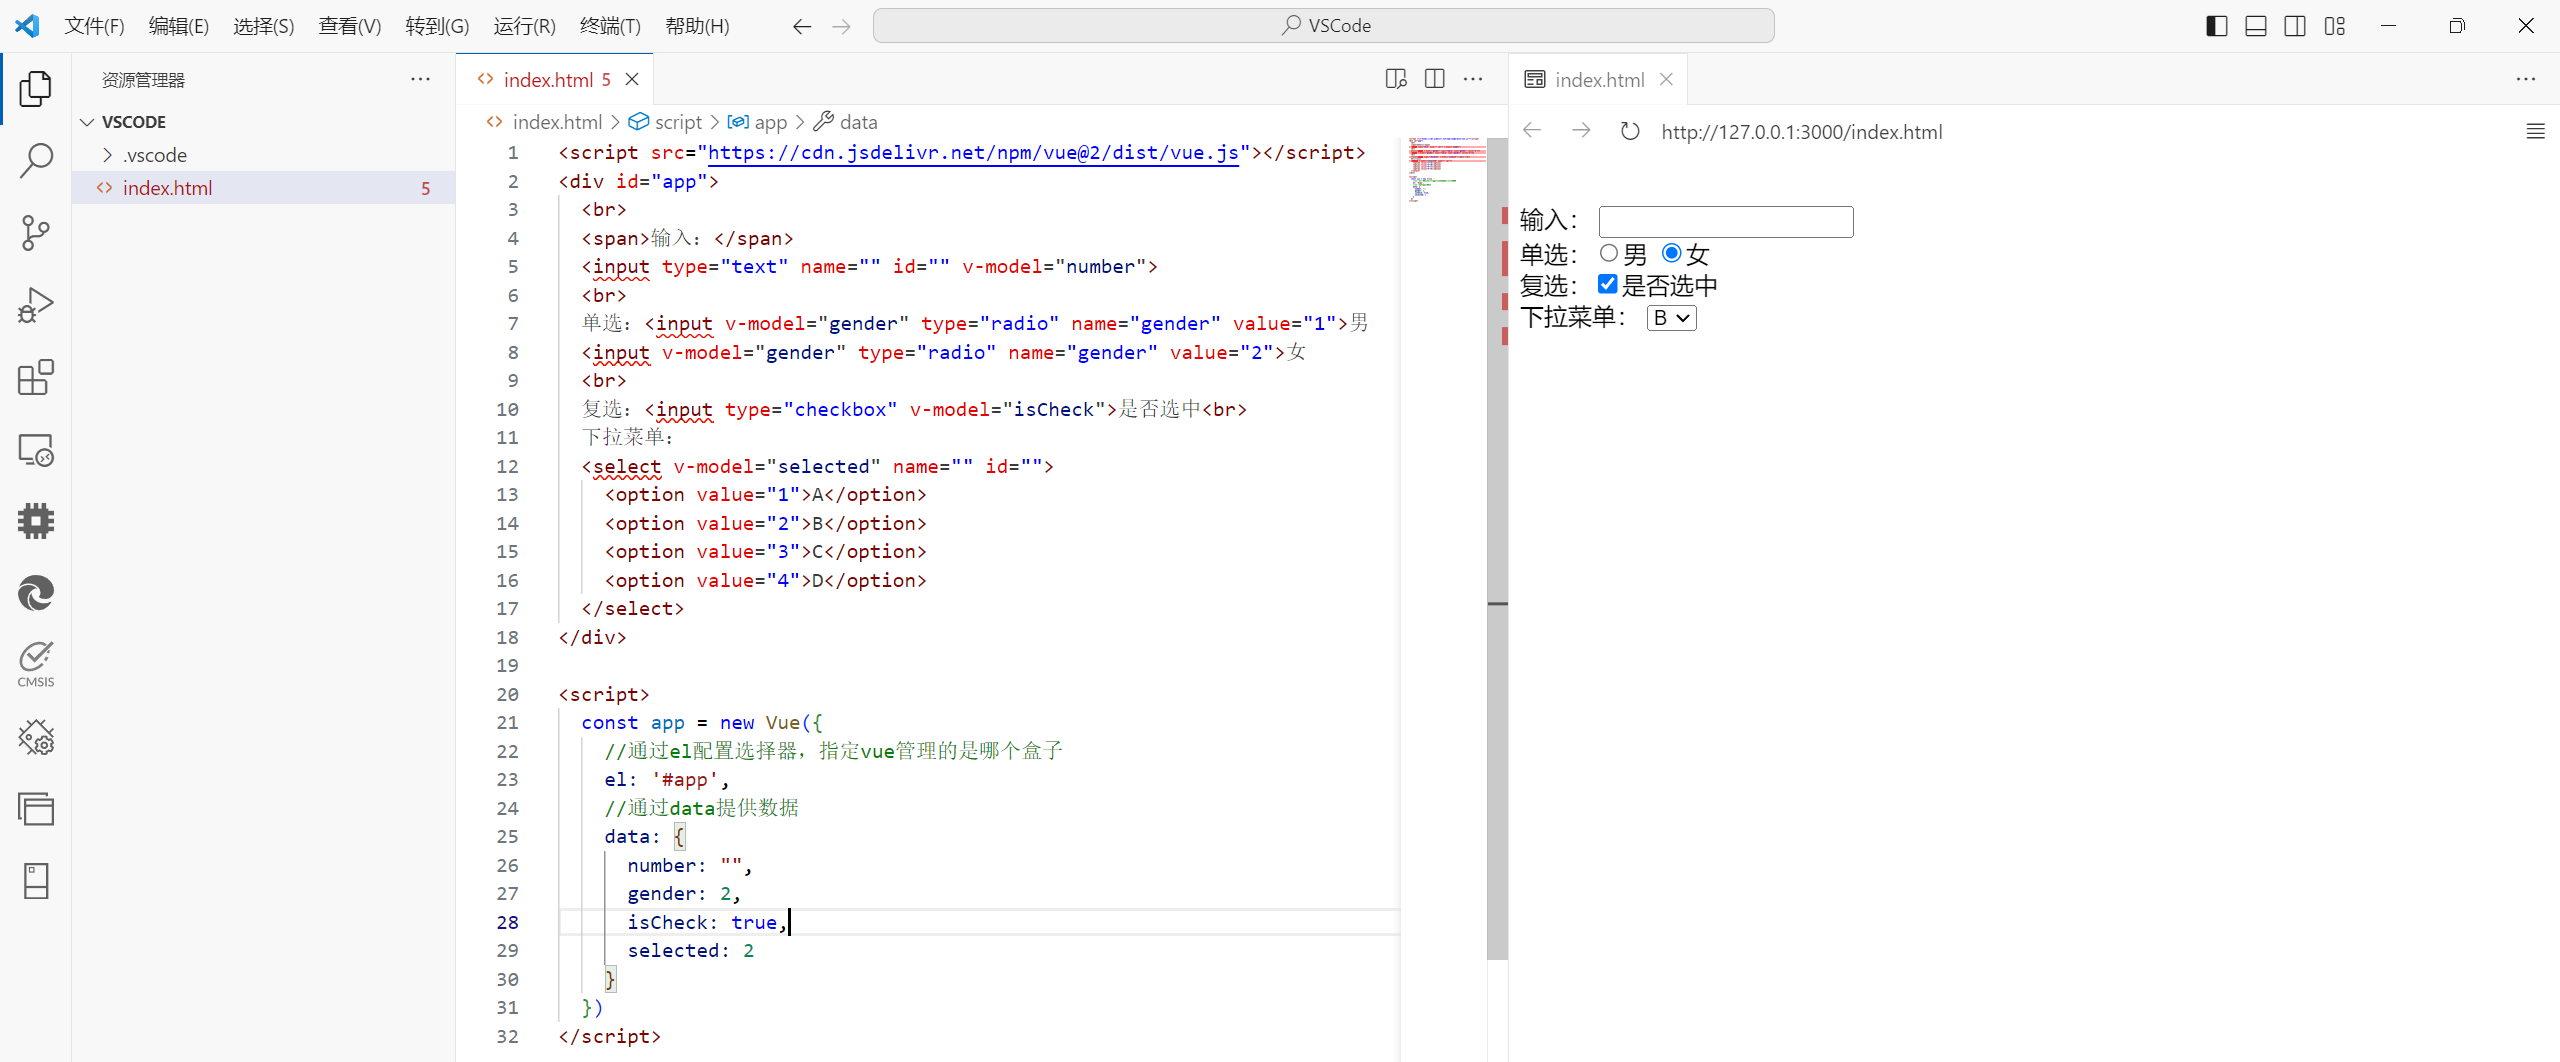Click the VSCode command center search box
The height and width of the screenshot is (1062, 2560).
1323,26
